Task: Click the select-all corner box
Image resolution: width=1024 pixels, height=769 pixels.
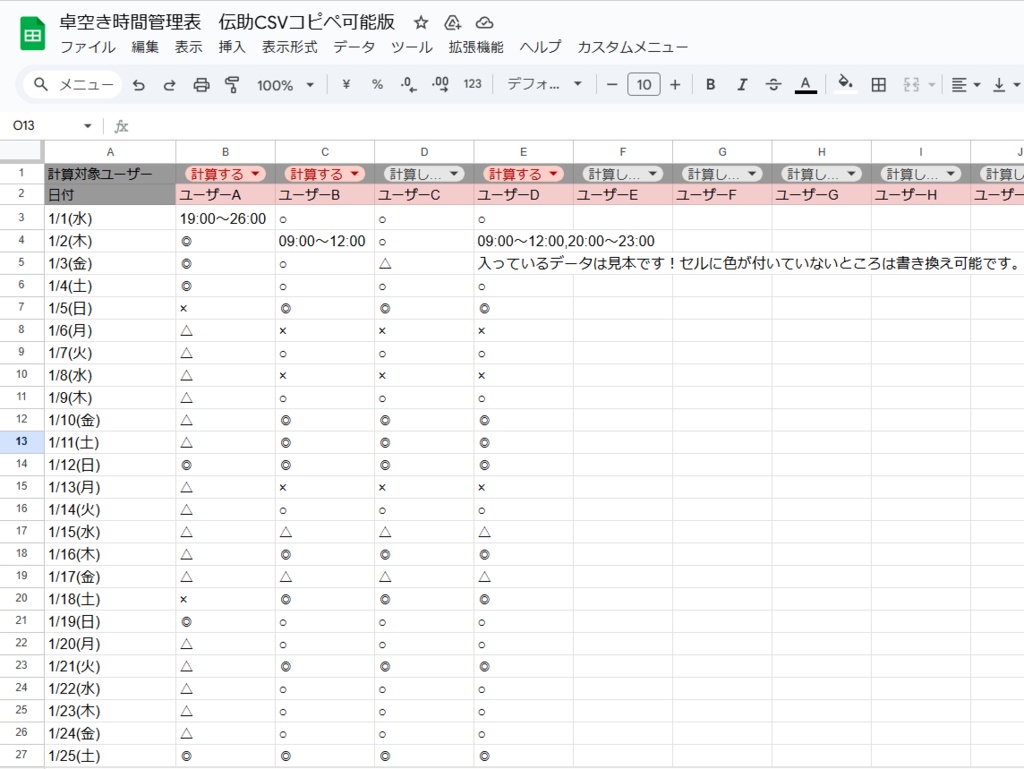Action: (x=22, y=151)
